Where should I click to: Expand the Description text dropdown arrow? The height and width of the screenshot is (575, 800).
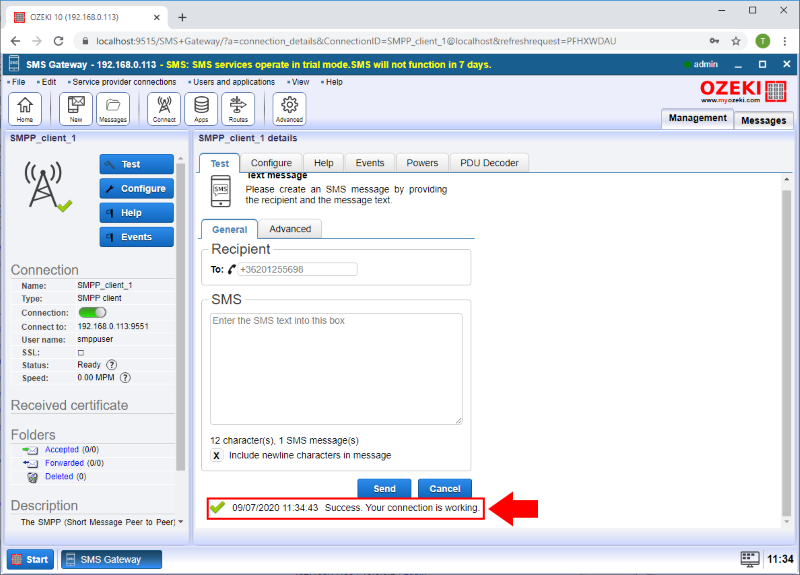click(181, 522)
